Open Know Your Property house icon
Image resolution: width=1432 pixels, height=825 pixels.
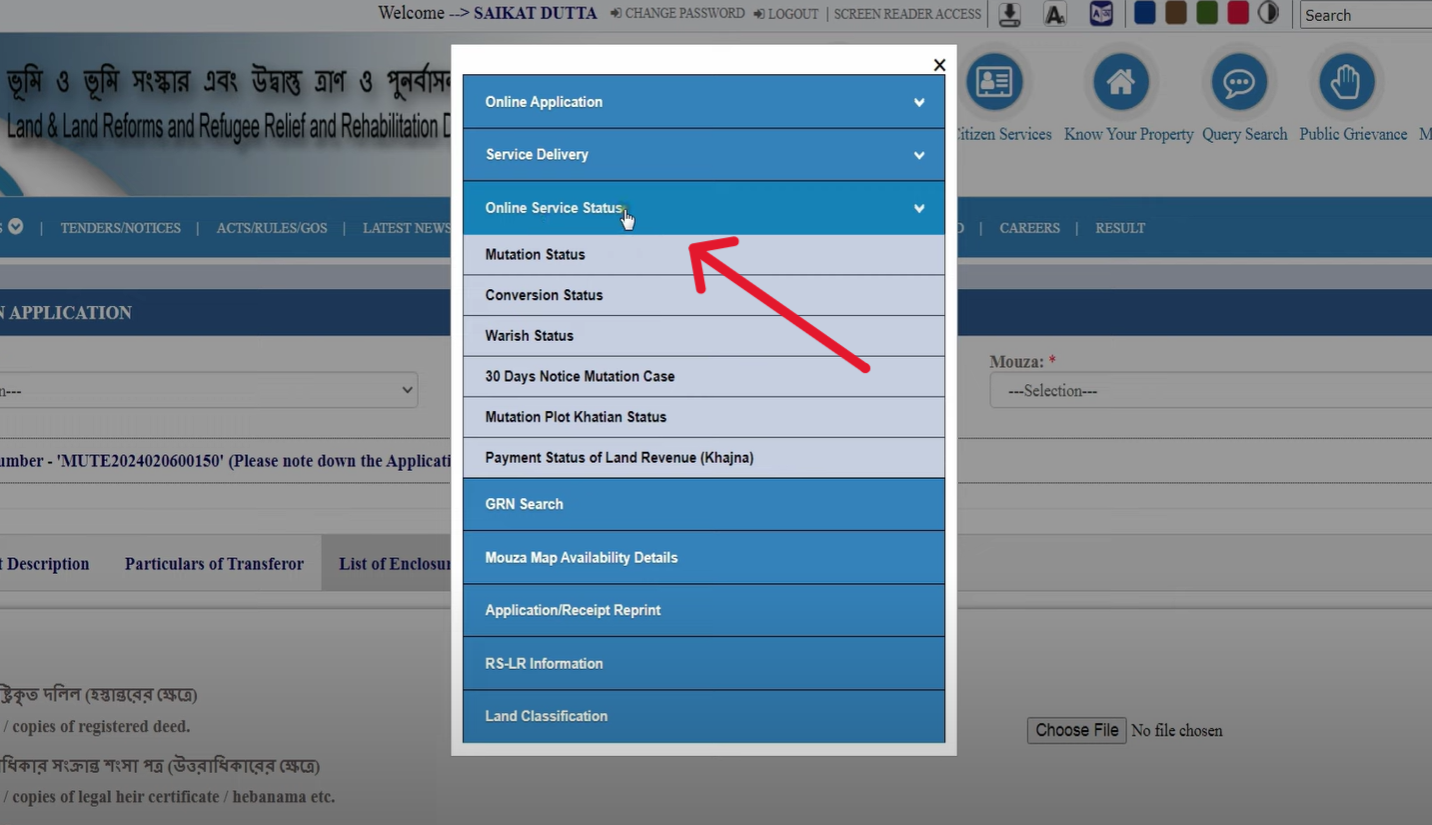[1120, 83]
